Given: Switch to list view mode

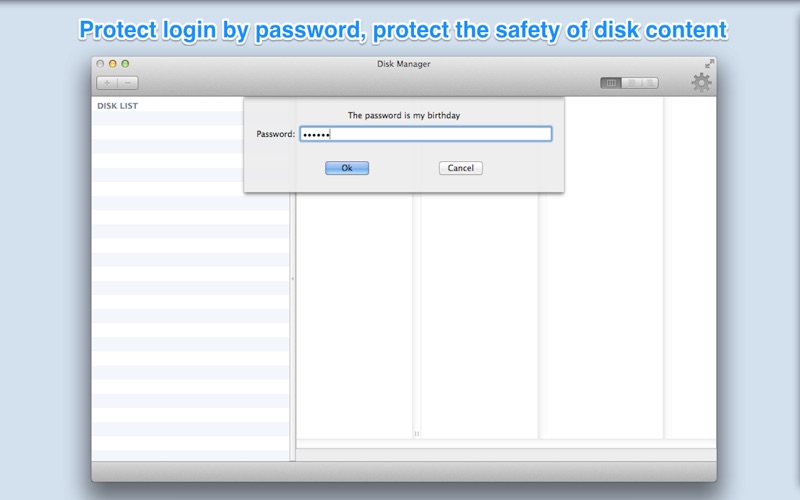Looking at the screenshot, I should 631,83.
